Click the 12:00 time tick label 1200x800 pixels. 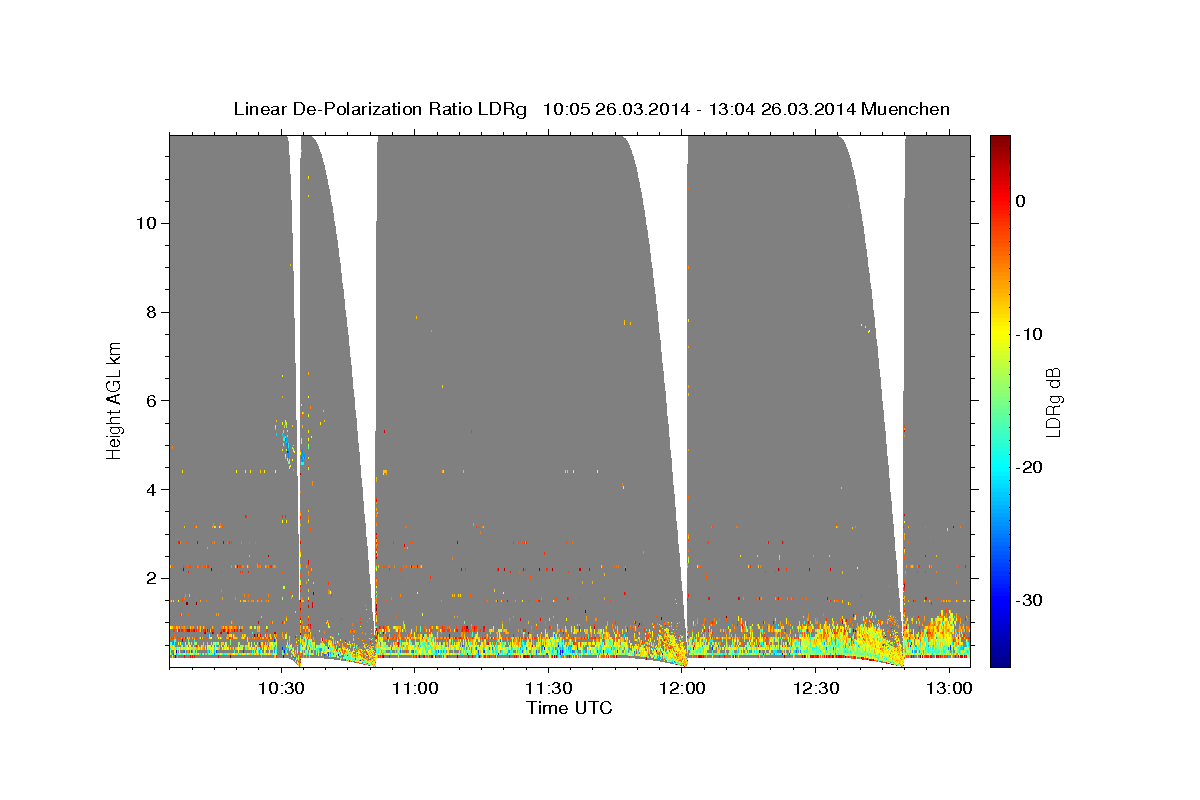681,688
